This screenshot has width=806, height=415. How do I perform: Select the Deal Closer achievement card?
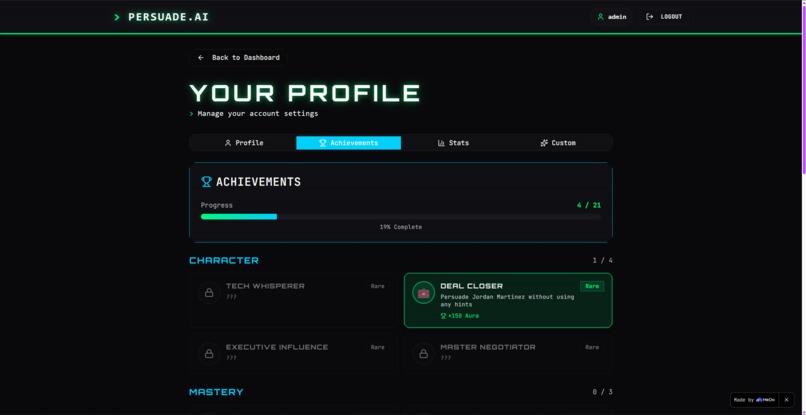click(x=508, y=300)
